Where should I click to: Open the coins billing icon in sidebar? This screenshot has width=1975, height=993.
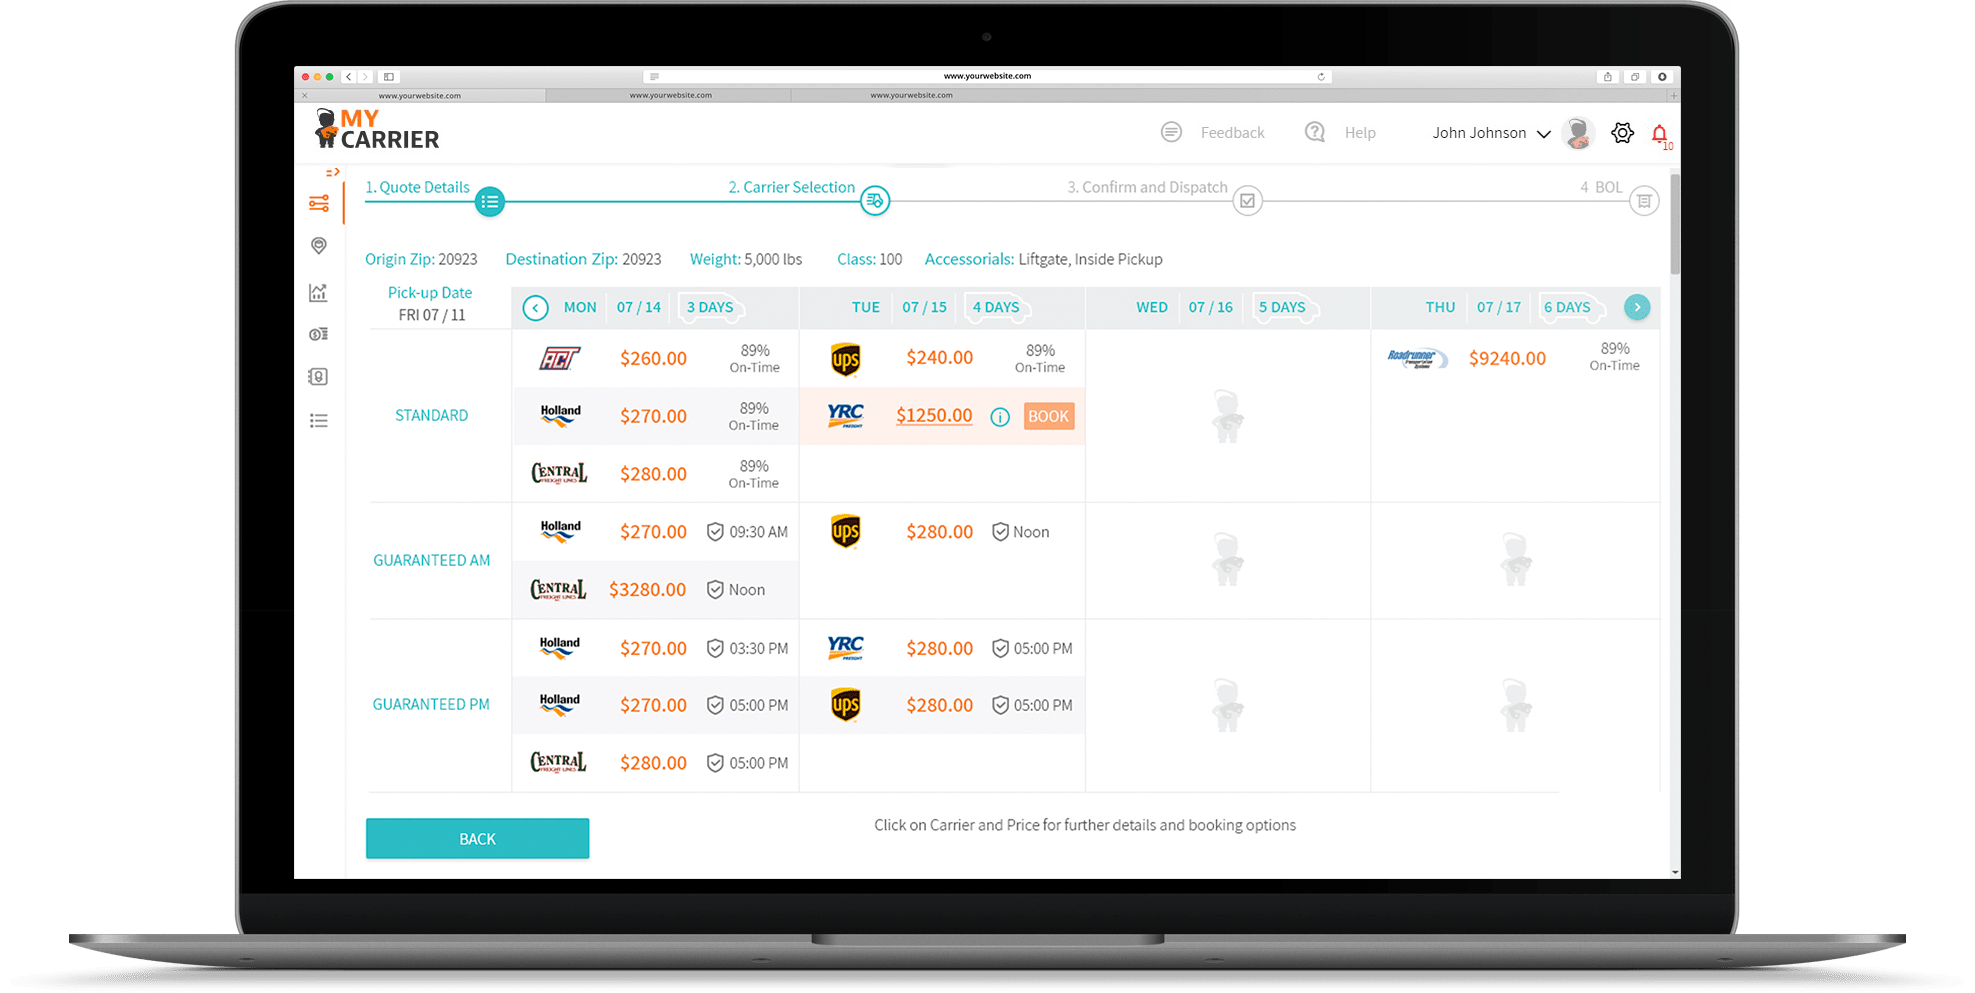point(318,334)
